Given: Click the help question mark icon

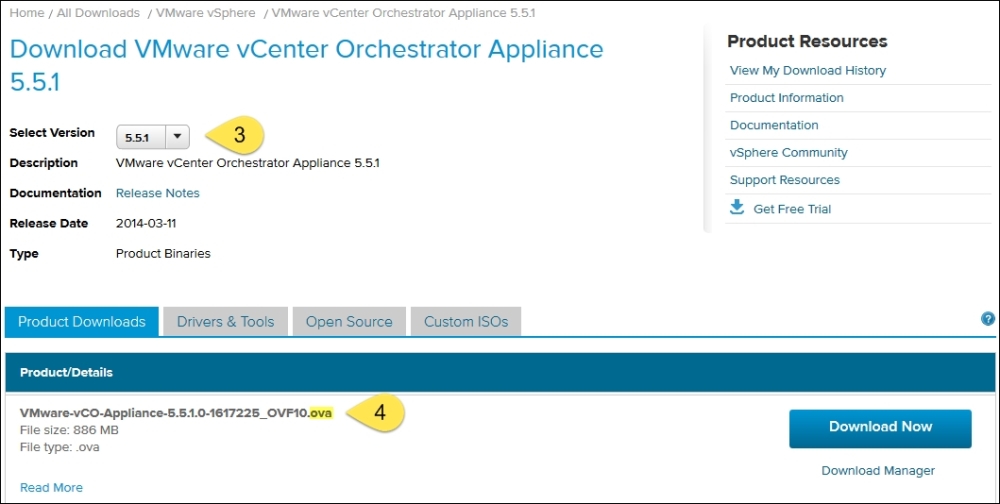Looking at the screenshot, I should (988, 319).
